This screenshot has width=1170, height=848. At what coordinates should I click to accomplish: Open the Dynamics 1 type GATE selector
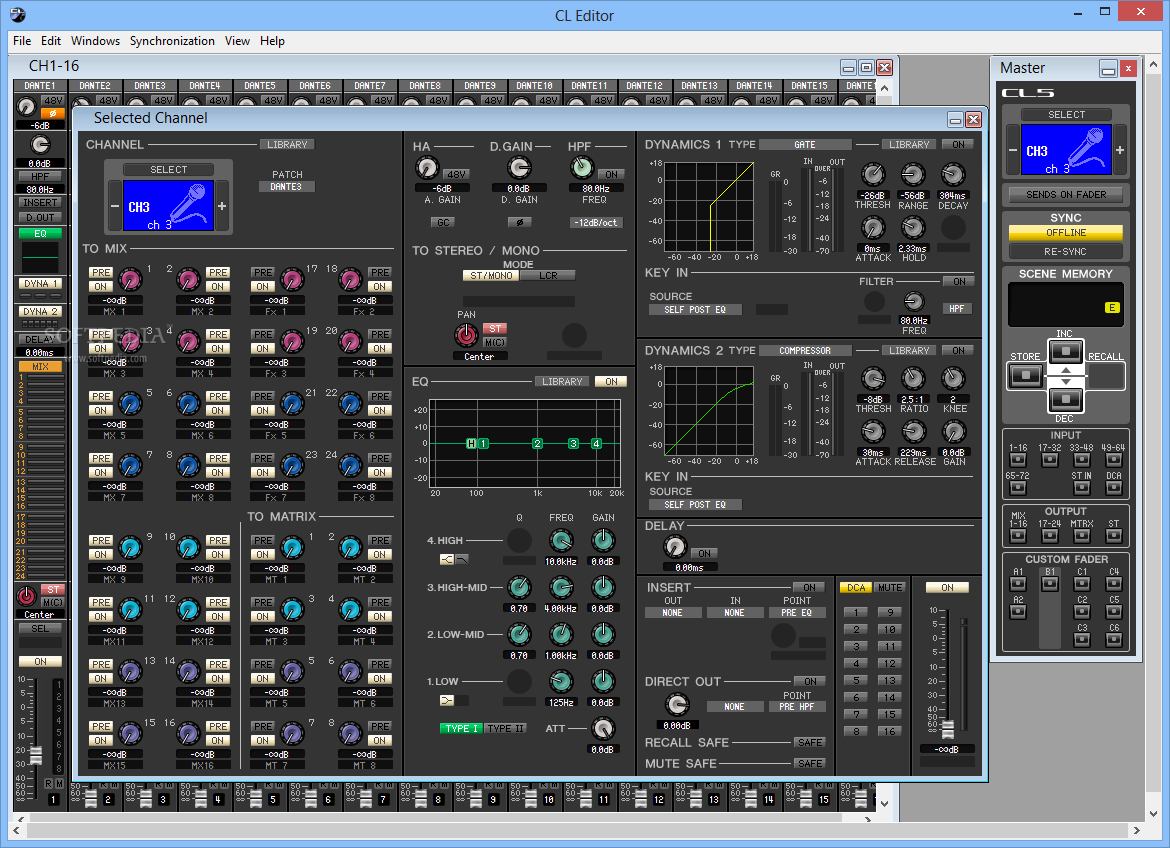click(805, 145)
